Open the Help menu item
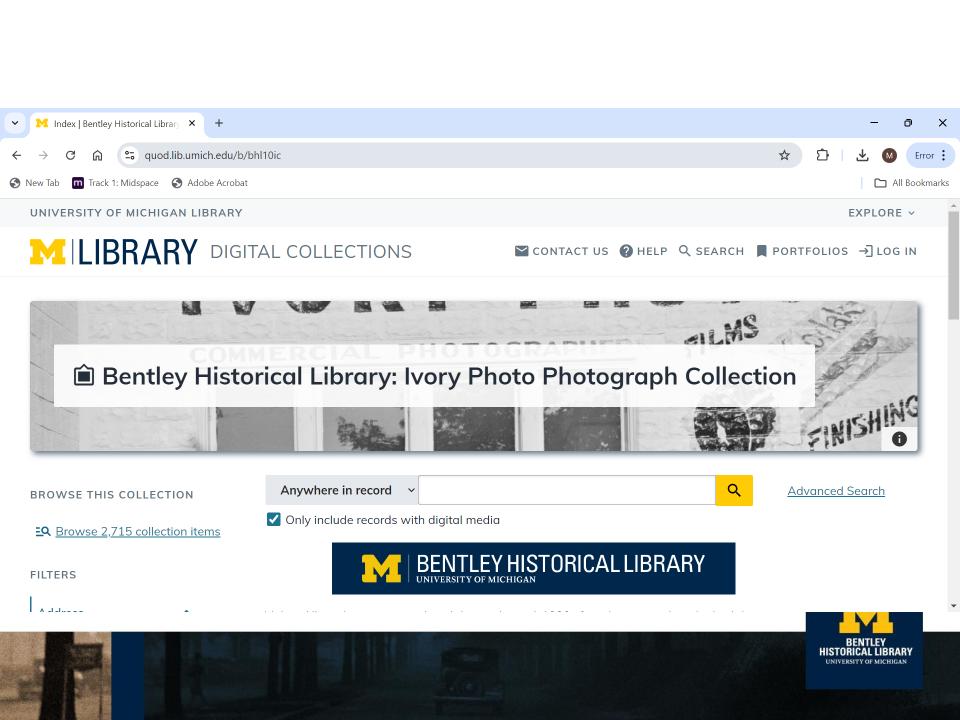The width and height of the screenshot is (960, 720). (x=643, y=251)
